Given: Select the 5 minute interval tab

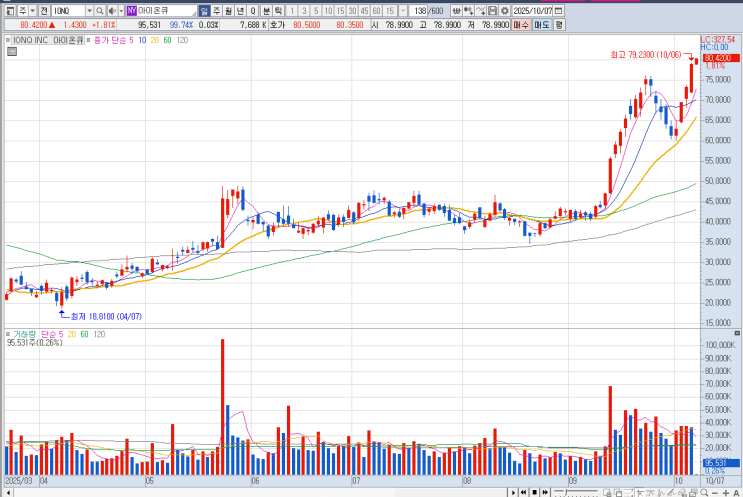Looking at the screenshot, I should [316, 10].
